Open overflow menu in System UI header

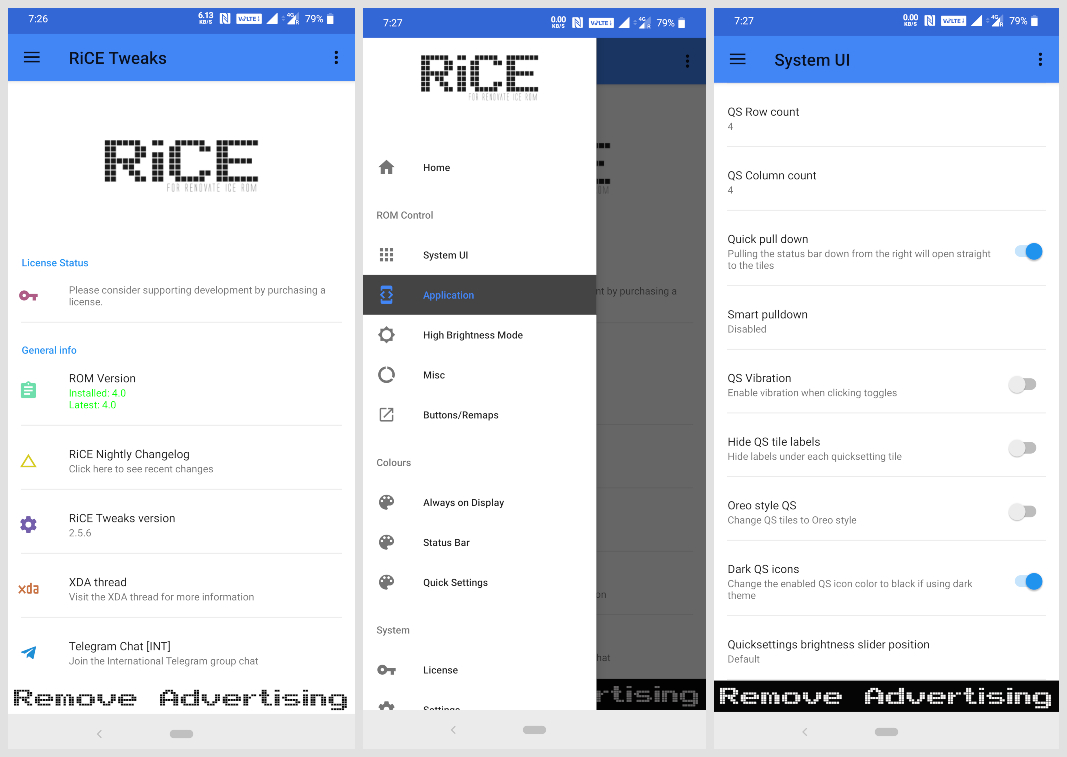pos(1040,60)
